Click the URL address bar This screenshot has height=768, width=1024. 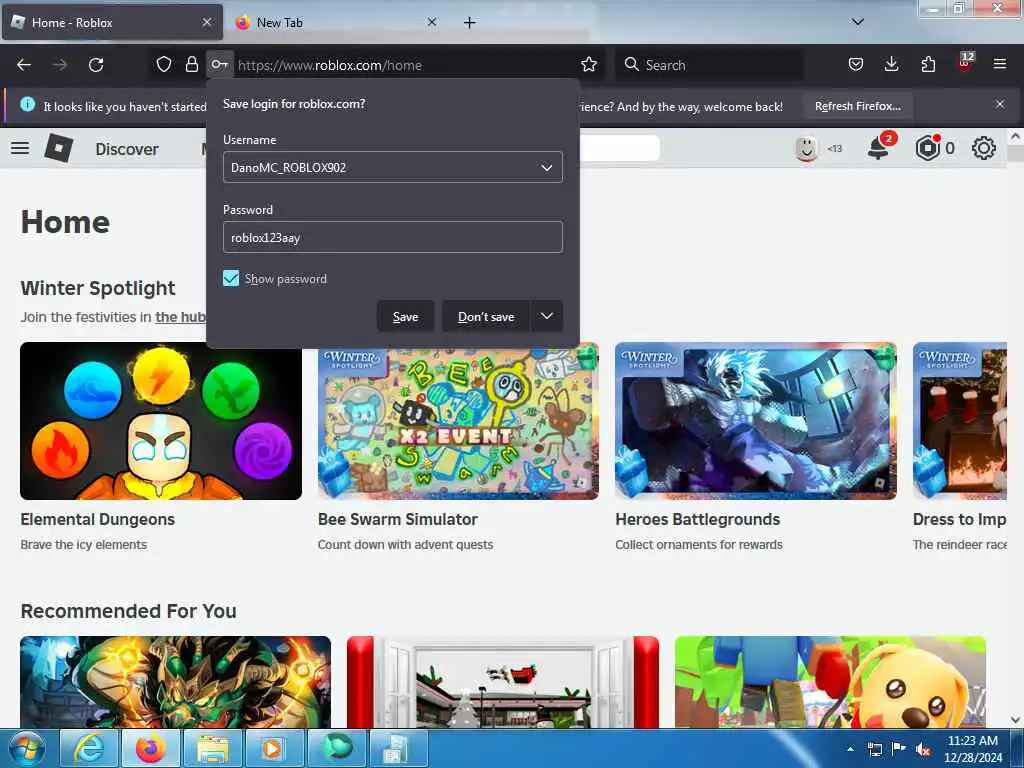coord(405,65)
